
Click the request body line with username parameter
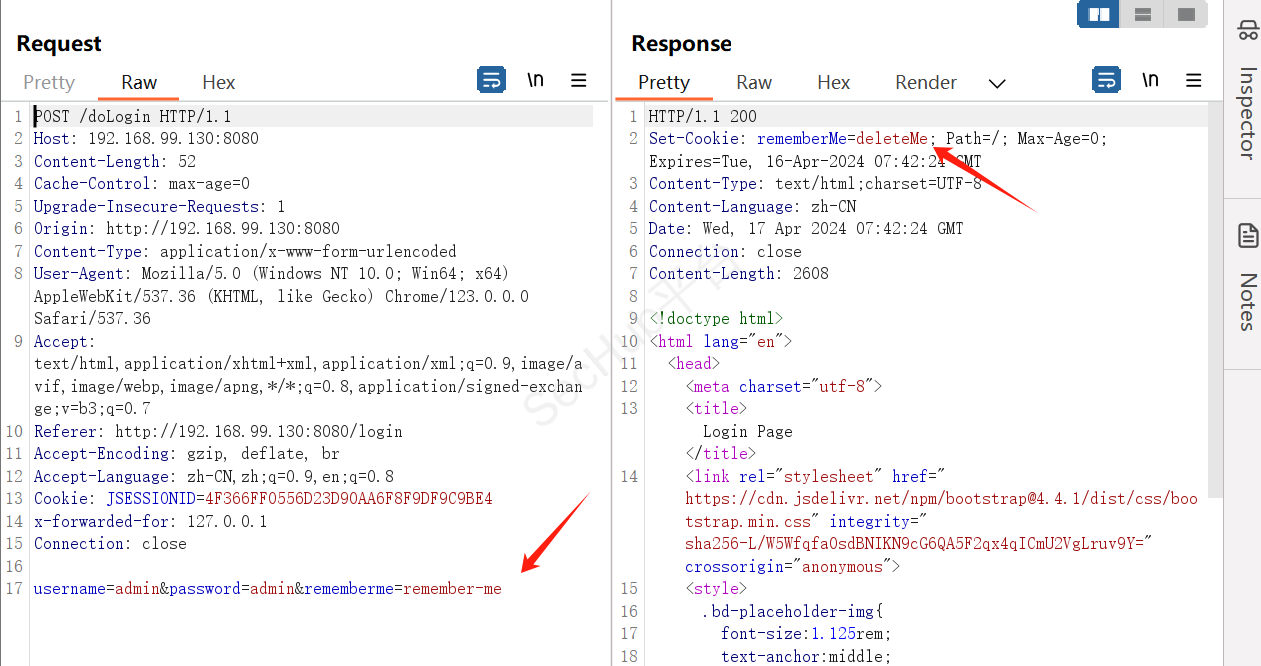click(268, 589)
